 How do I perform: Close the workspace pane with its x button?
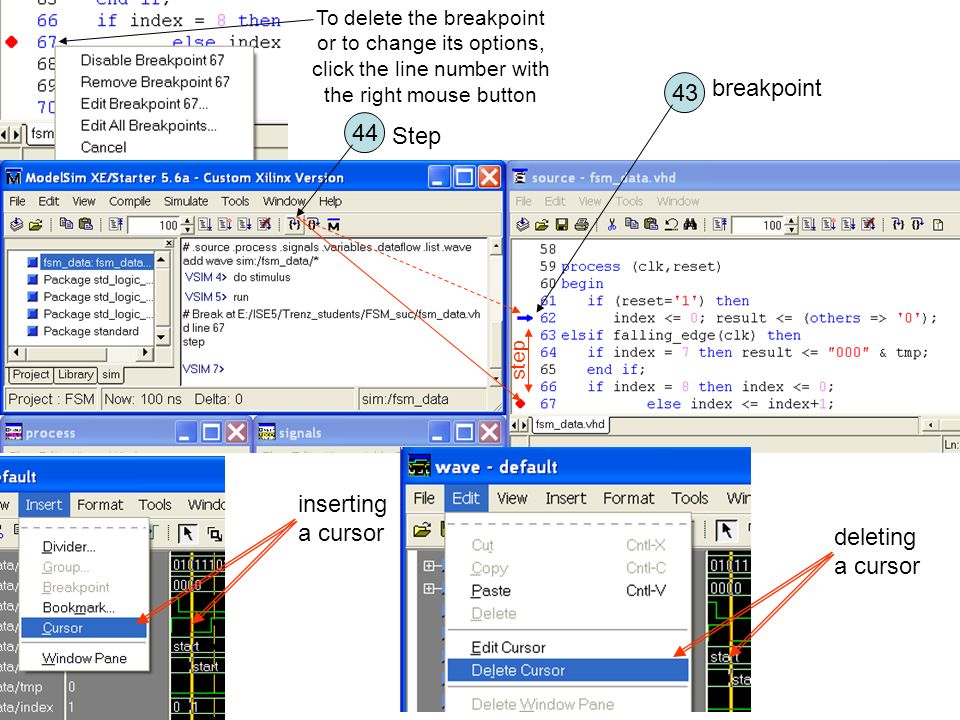point(170,243)
